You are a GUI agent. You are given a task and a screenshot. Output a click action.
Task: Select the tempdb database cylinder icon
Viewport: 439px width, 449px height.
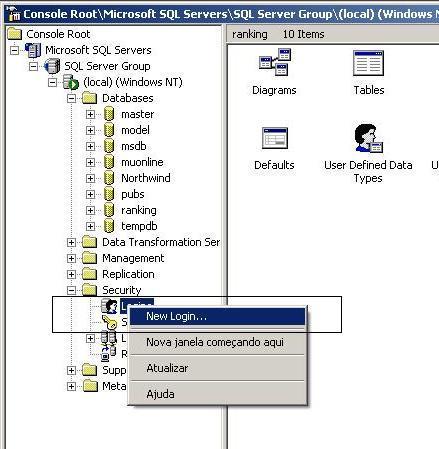coord(109,226)
